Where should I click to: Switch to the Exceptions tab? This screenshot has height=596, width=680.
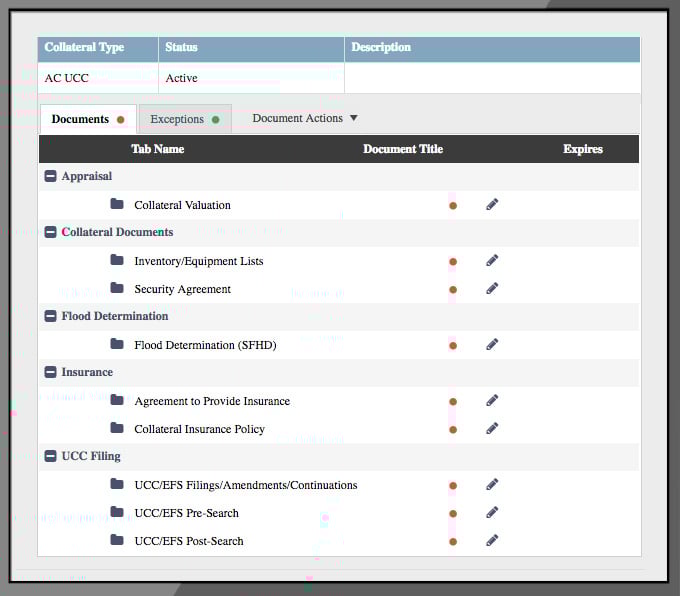click(x=184, y=119)
